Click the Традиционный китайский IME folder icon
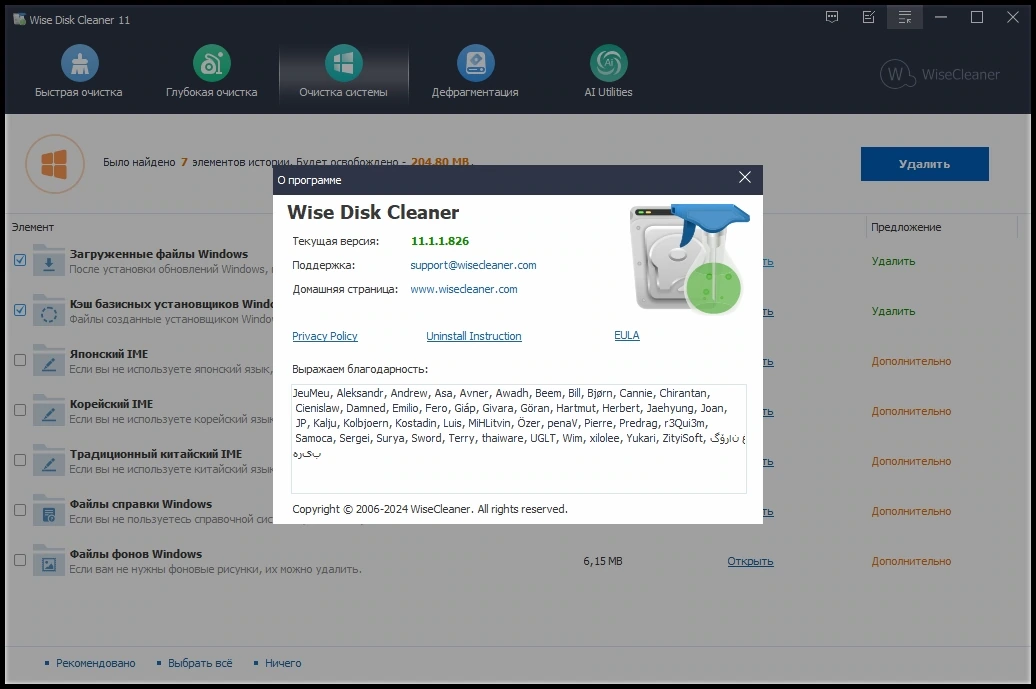The image size is (1036, 689). click(x=48, y=462)
